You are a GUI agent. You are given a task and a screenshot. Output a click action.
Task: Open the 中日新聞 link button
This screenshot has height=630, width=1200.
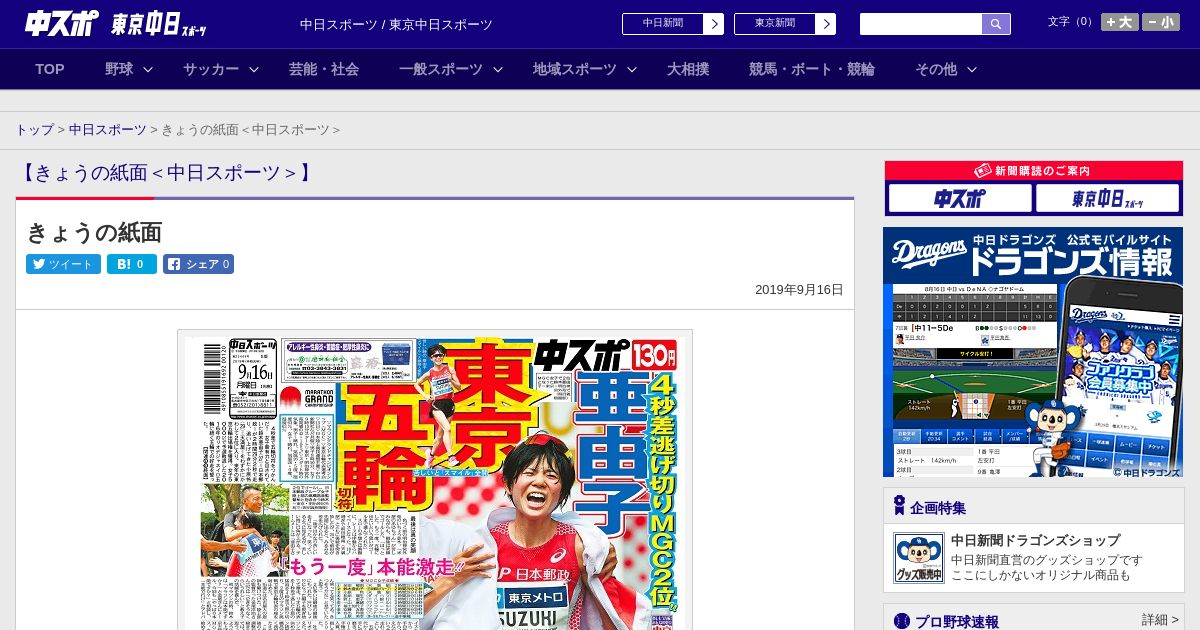[663, 24]
